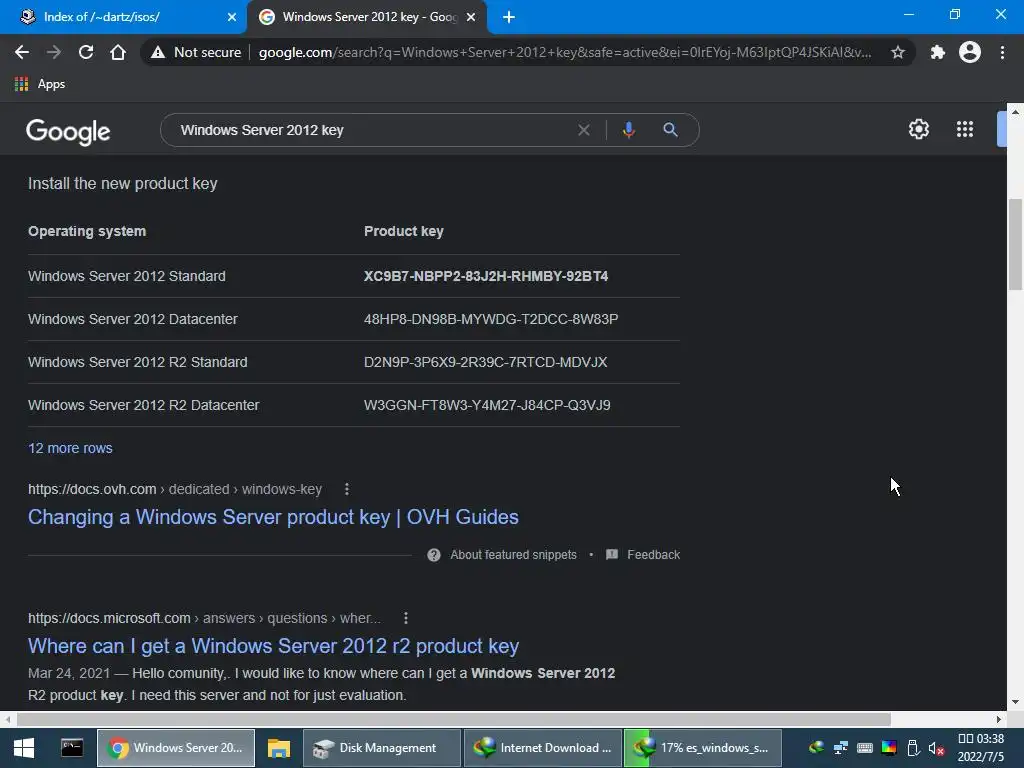This screenshot has width=1024, height=768.
Task: Click the Feedback link
Action: point(654,555)
